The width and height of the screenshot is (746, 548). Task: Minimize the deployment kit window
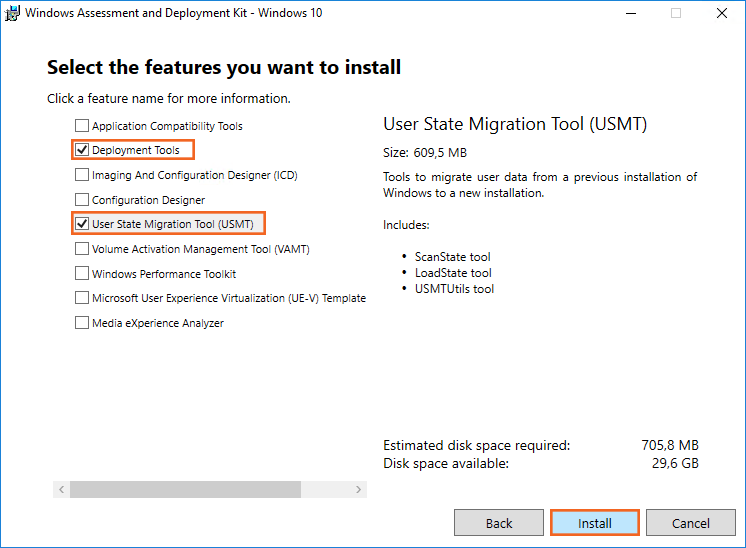pyautogui.click(x=631, y=13)
